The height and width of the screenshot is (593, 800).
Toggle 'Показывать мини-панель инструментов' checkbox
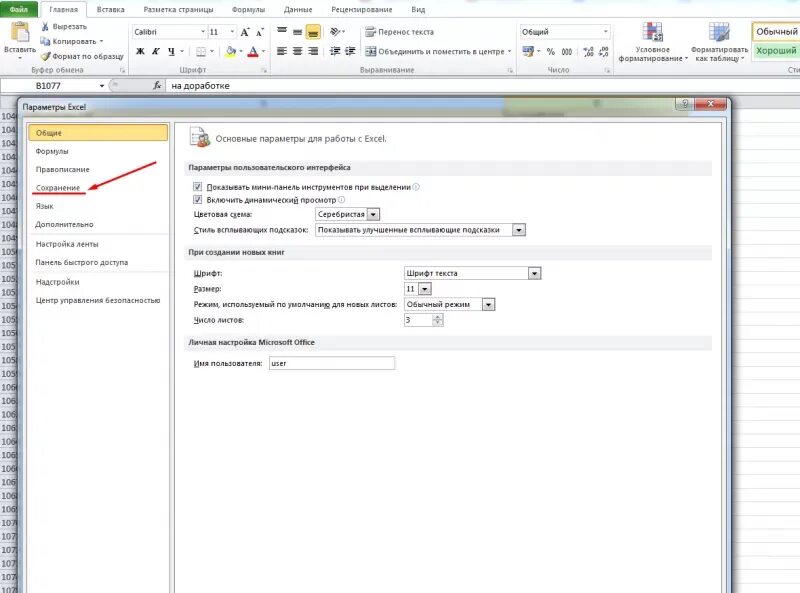click(197, 187)
